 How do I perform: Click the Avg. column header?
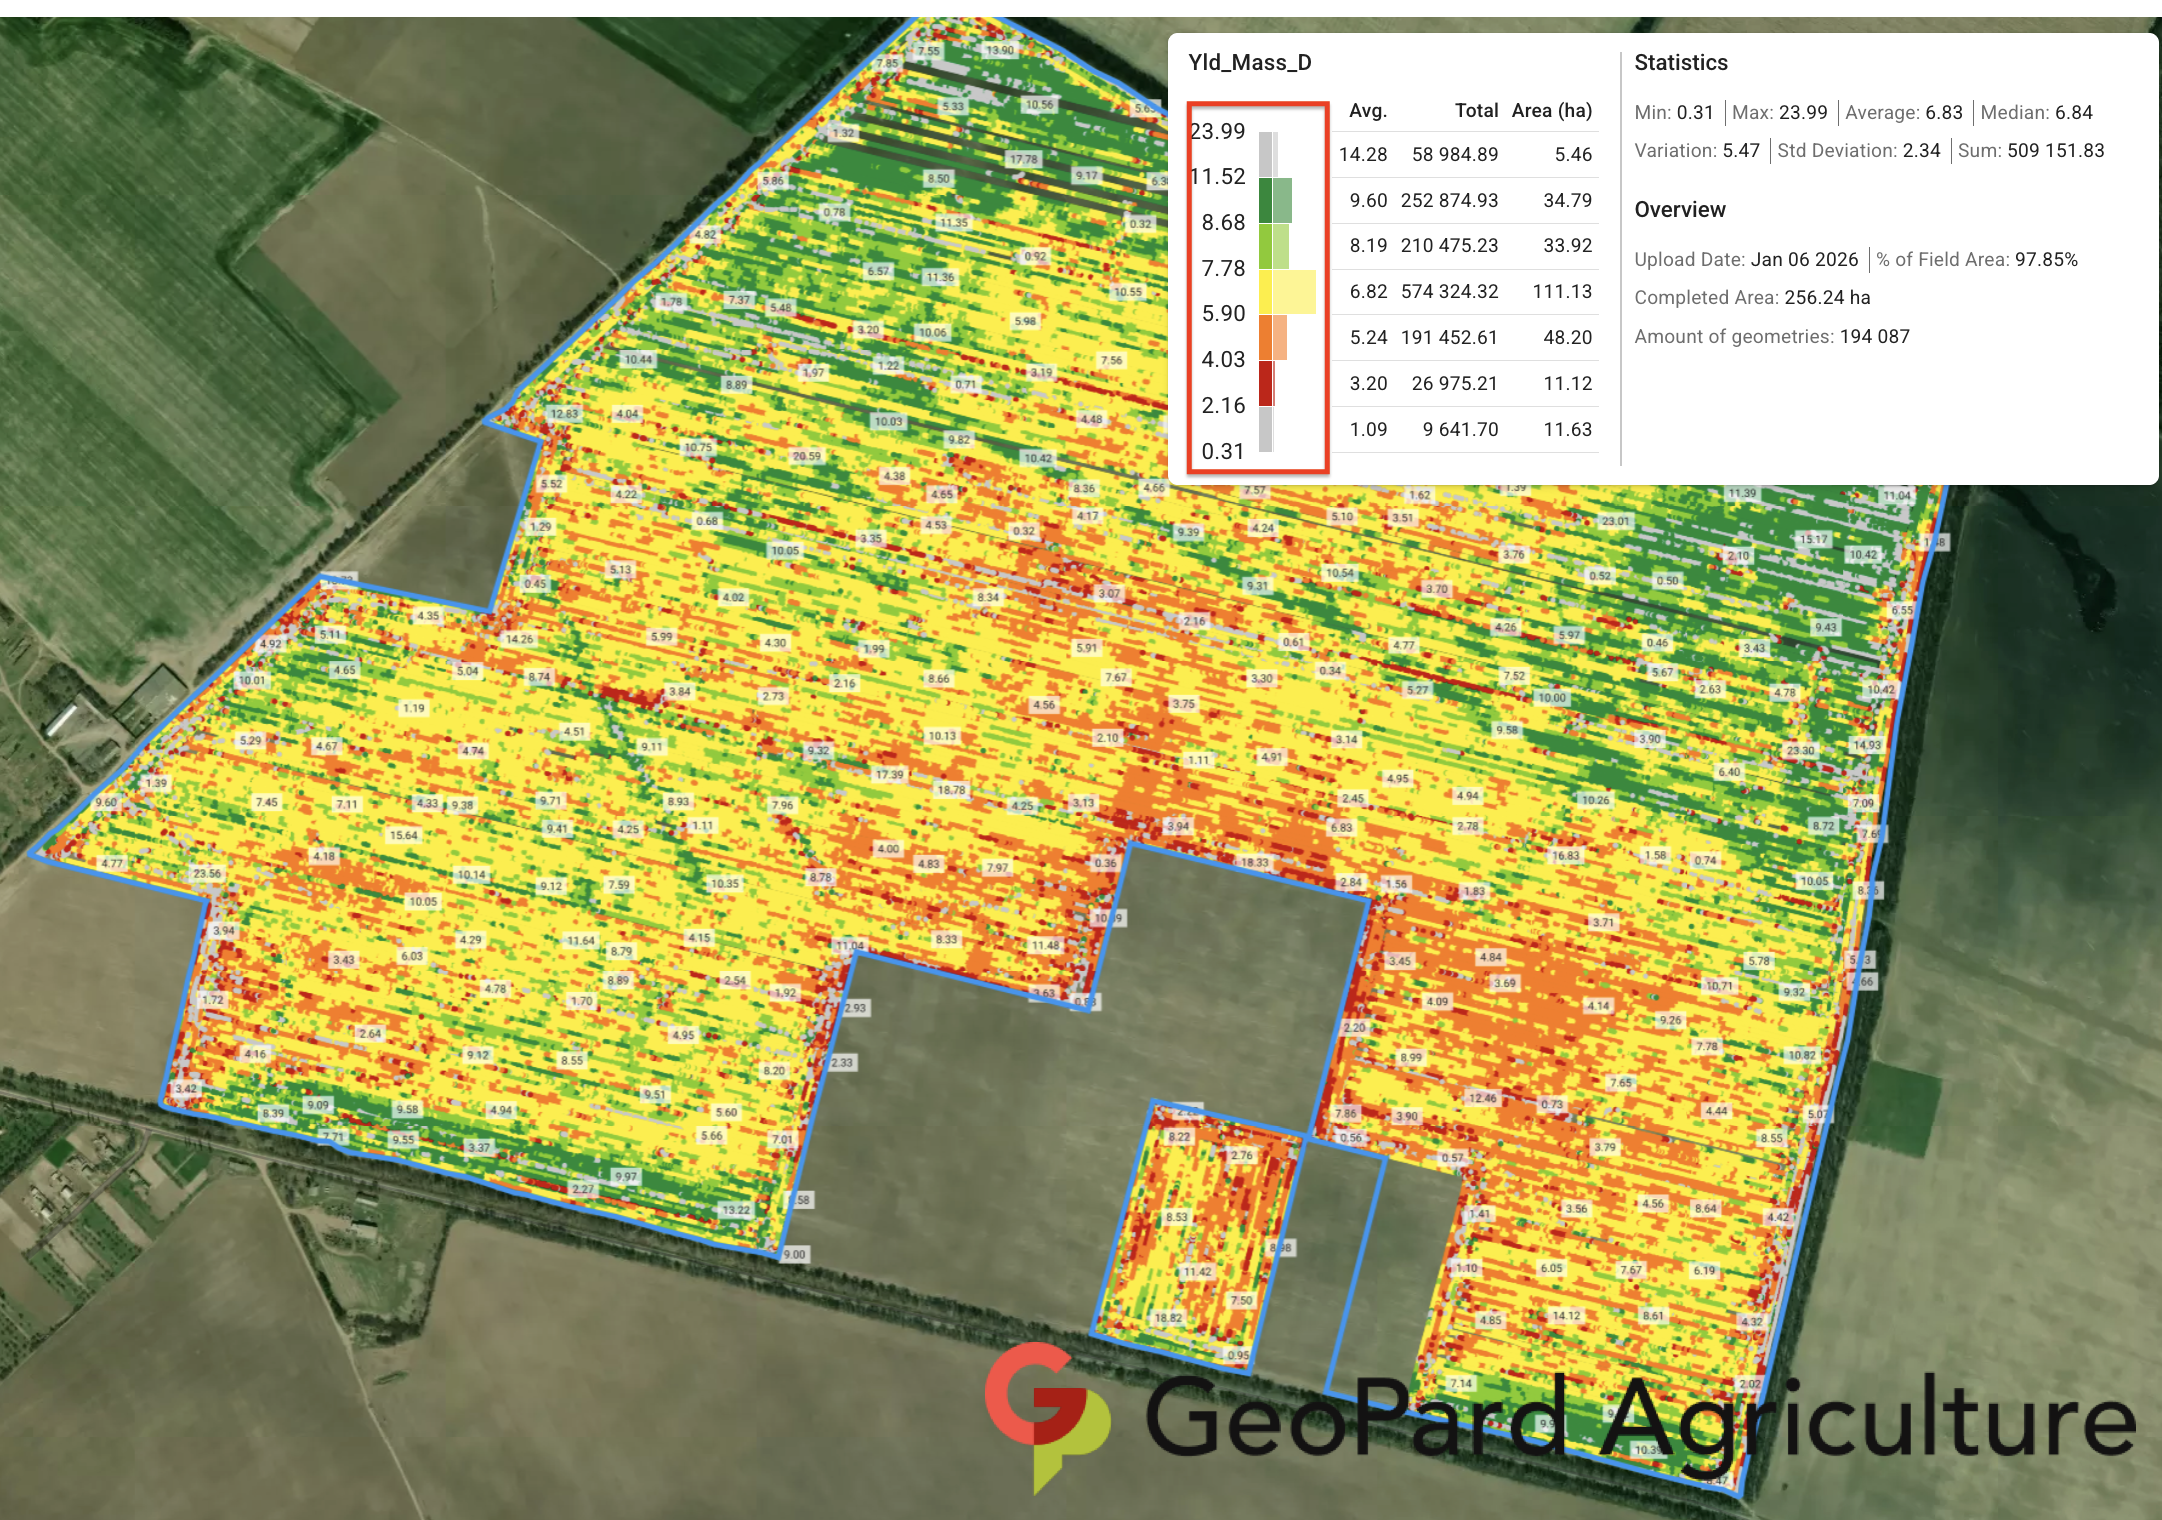click(1367, 111)
